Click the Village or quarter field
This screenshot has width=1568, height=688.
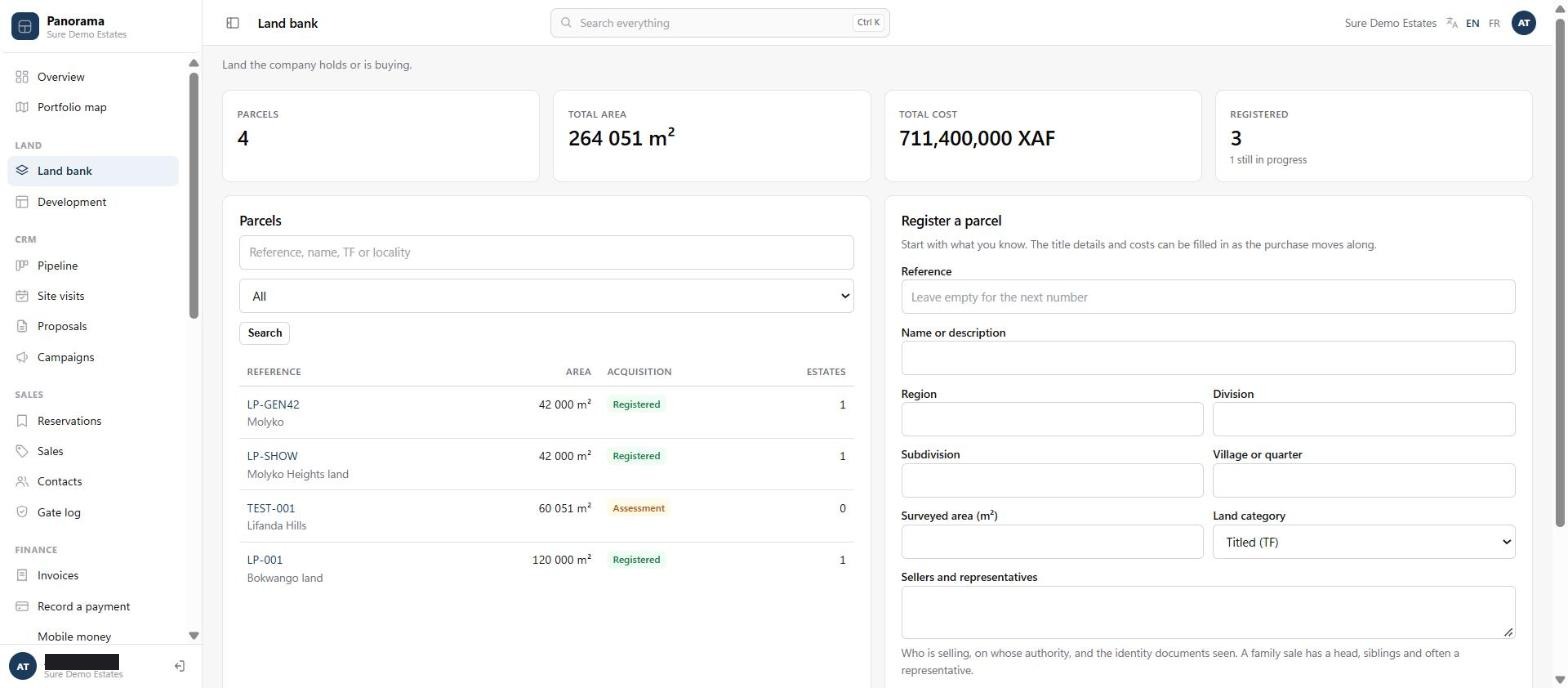click(1364, 480)
